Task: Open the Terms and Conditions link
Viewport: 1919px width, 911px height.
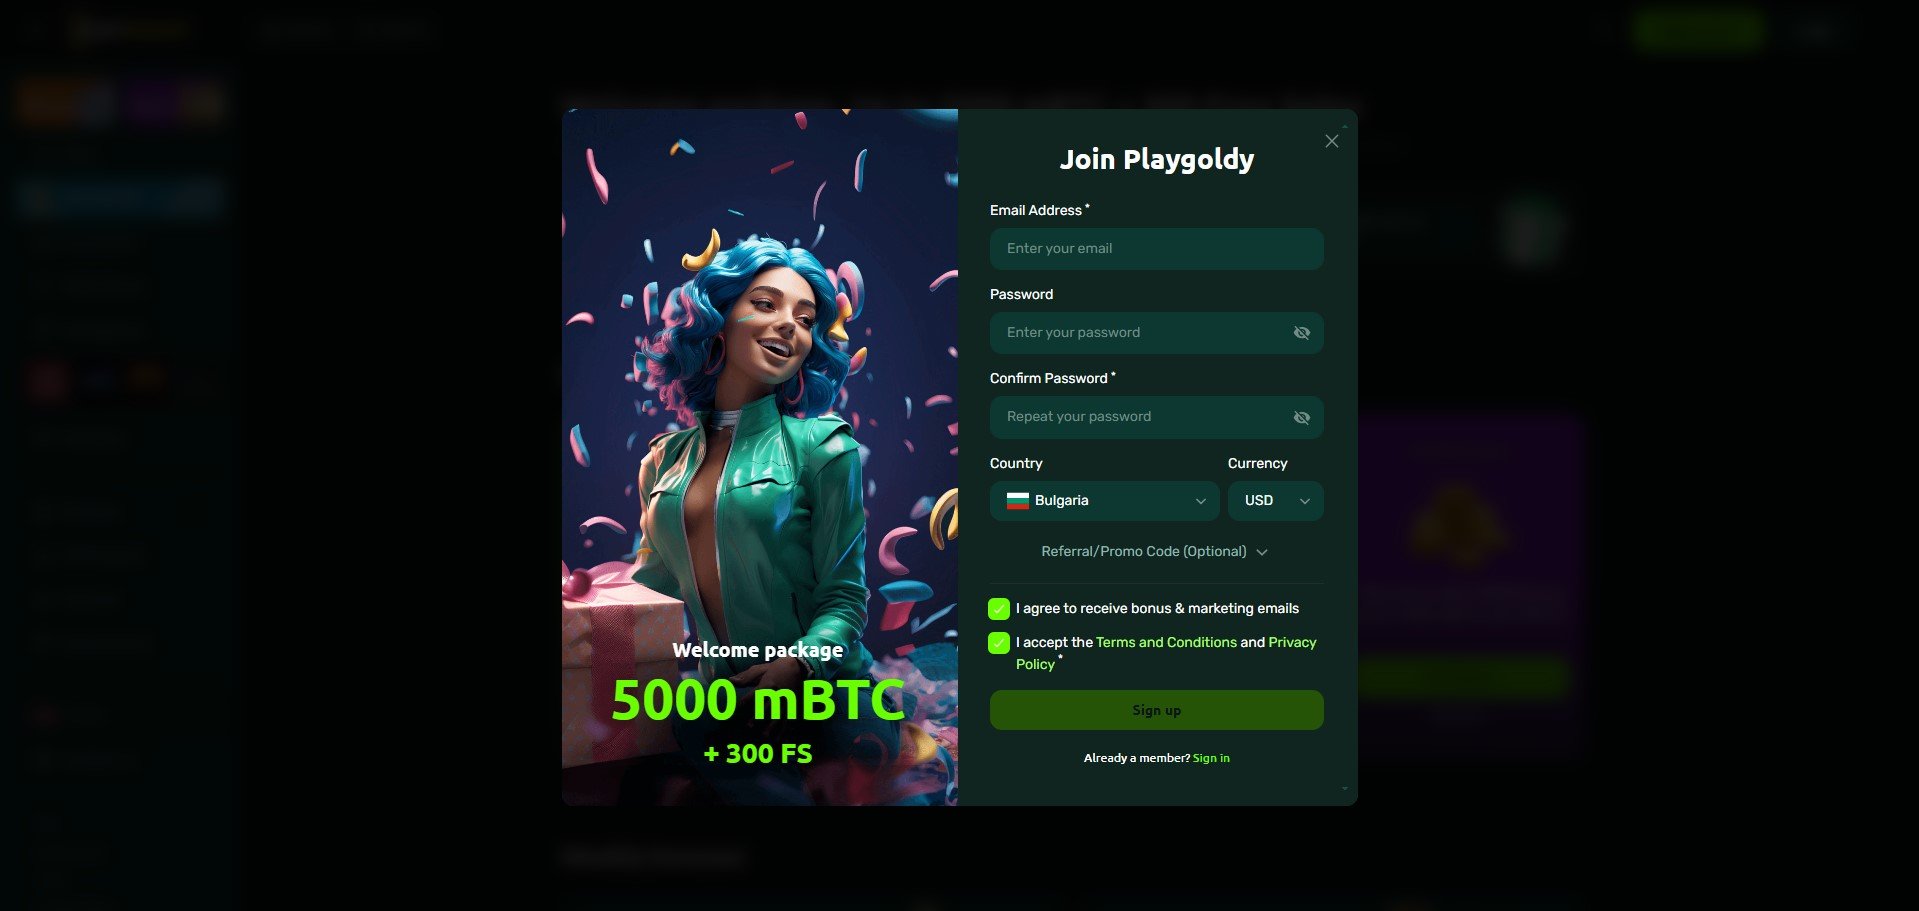Action: point(1166,642)
